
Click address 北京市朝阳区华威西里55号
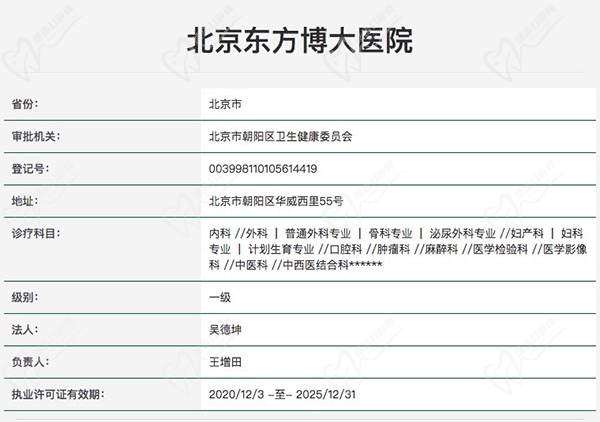click(276, 201)
